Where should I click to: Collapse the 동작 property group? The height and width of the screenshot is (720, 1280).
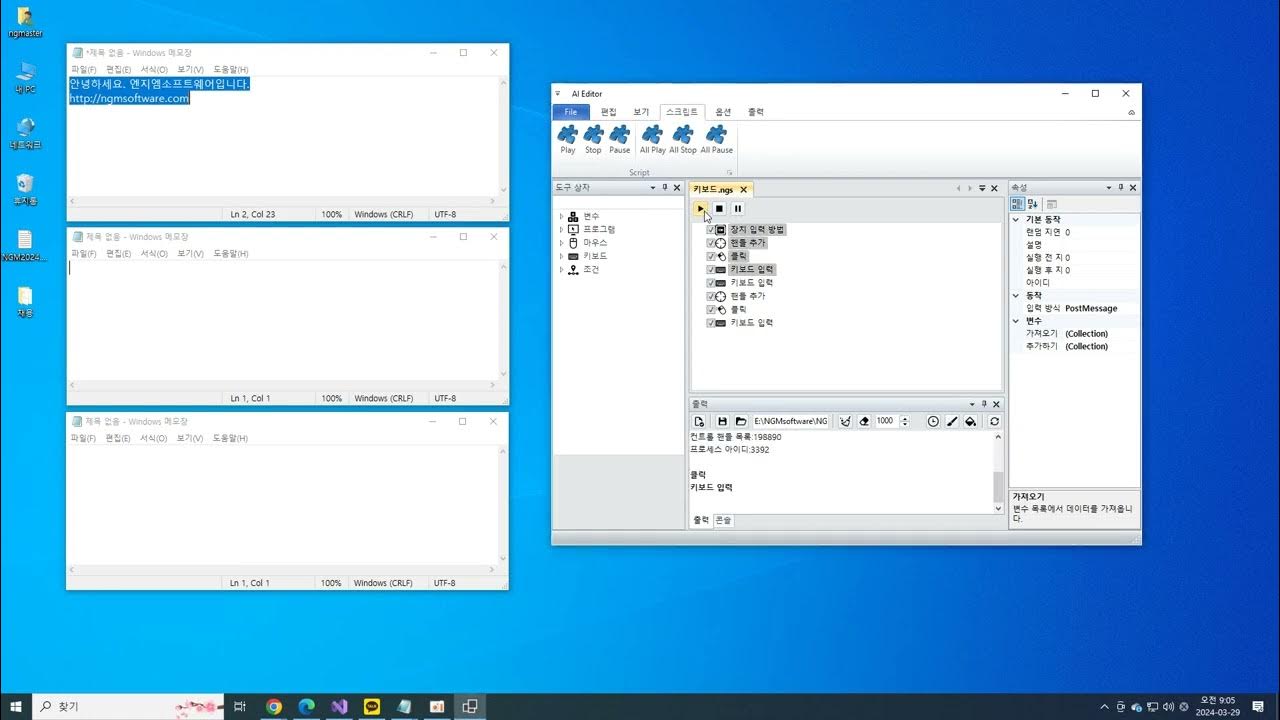coord(1016,296)
